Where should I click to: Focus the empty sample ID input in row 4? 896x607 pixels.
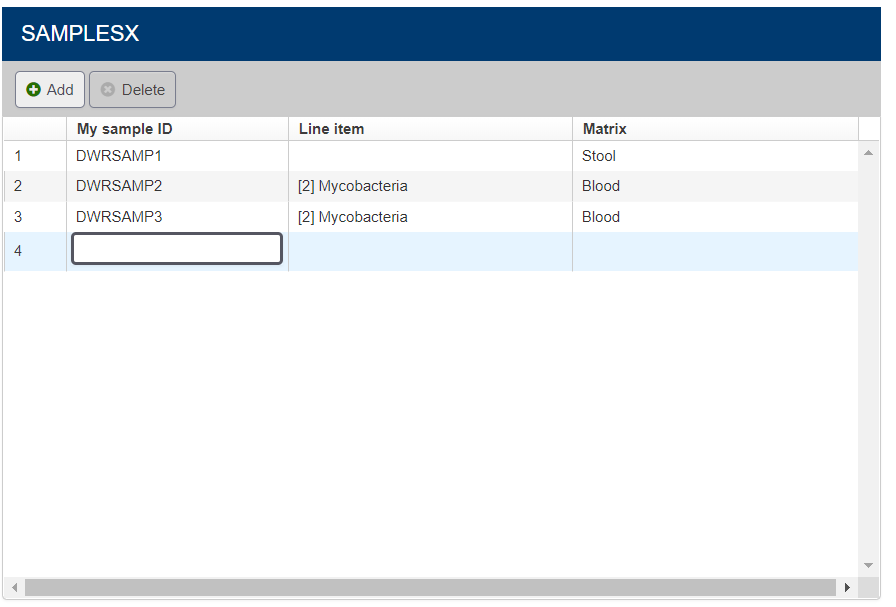pos(177,250)
